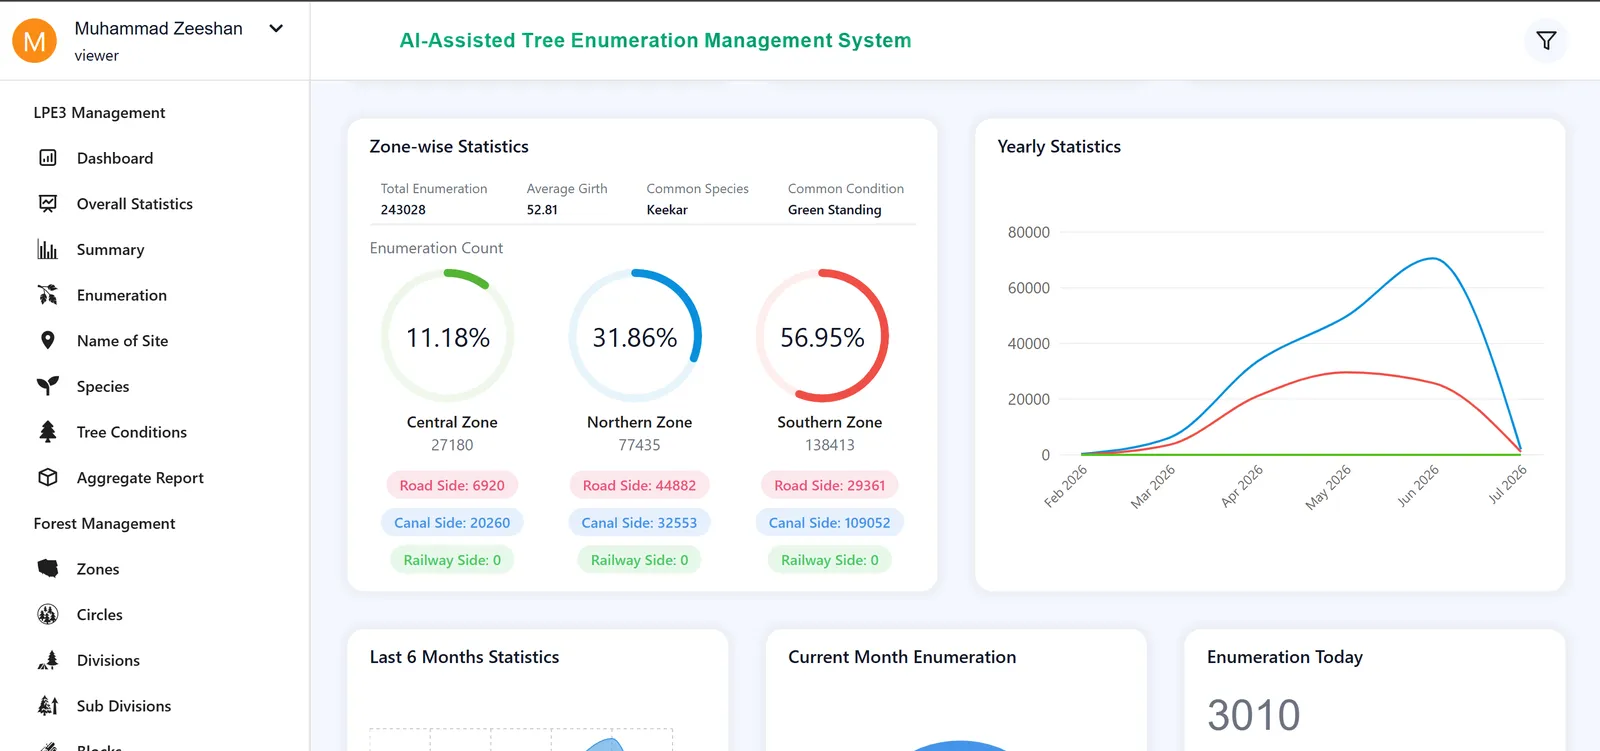Click the Yearly Statistics chart title

coord(1059,147)
